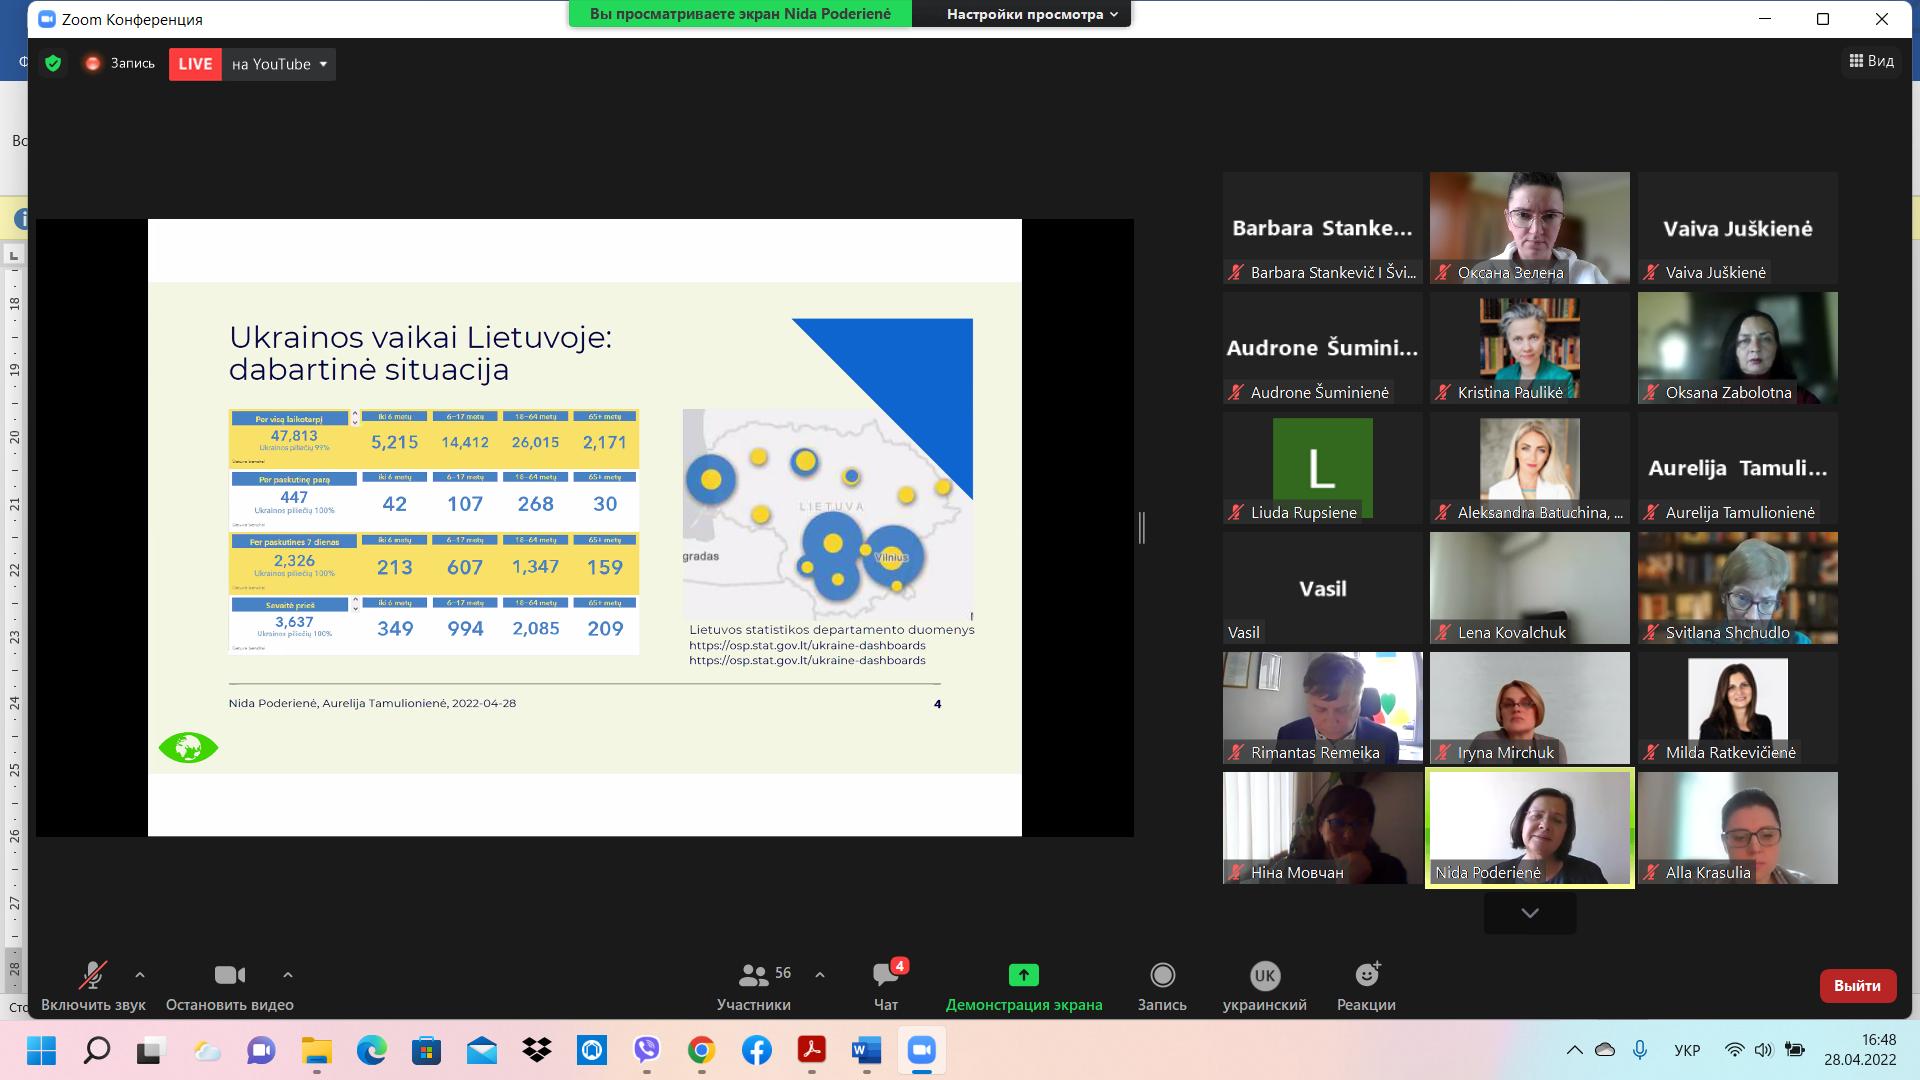The image size is (1920, 1080).
Task: Click the red Выйти leave button
Action: [1856, 985]
